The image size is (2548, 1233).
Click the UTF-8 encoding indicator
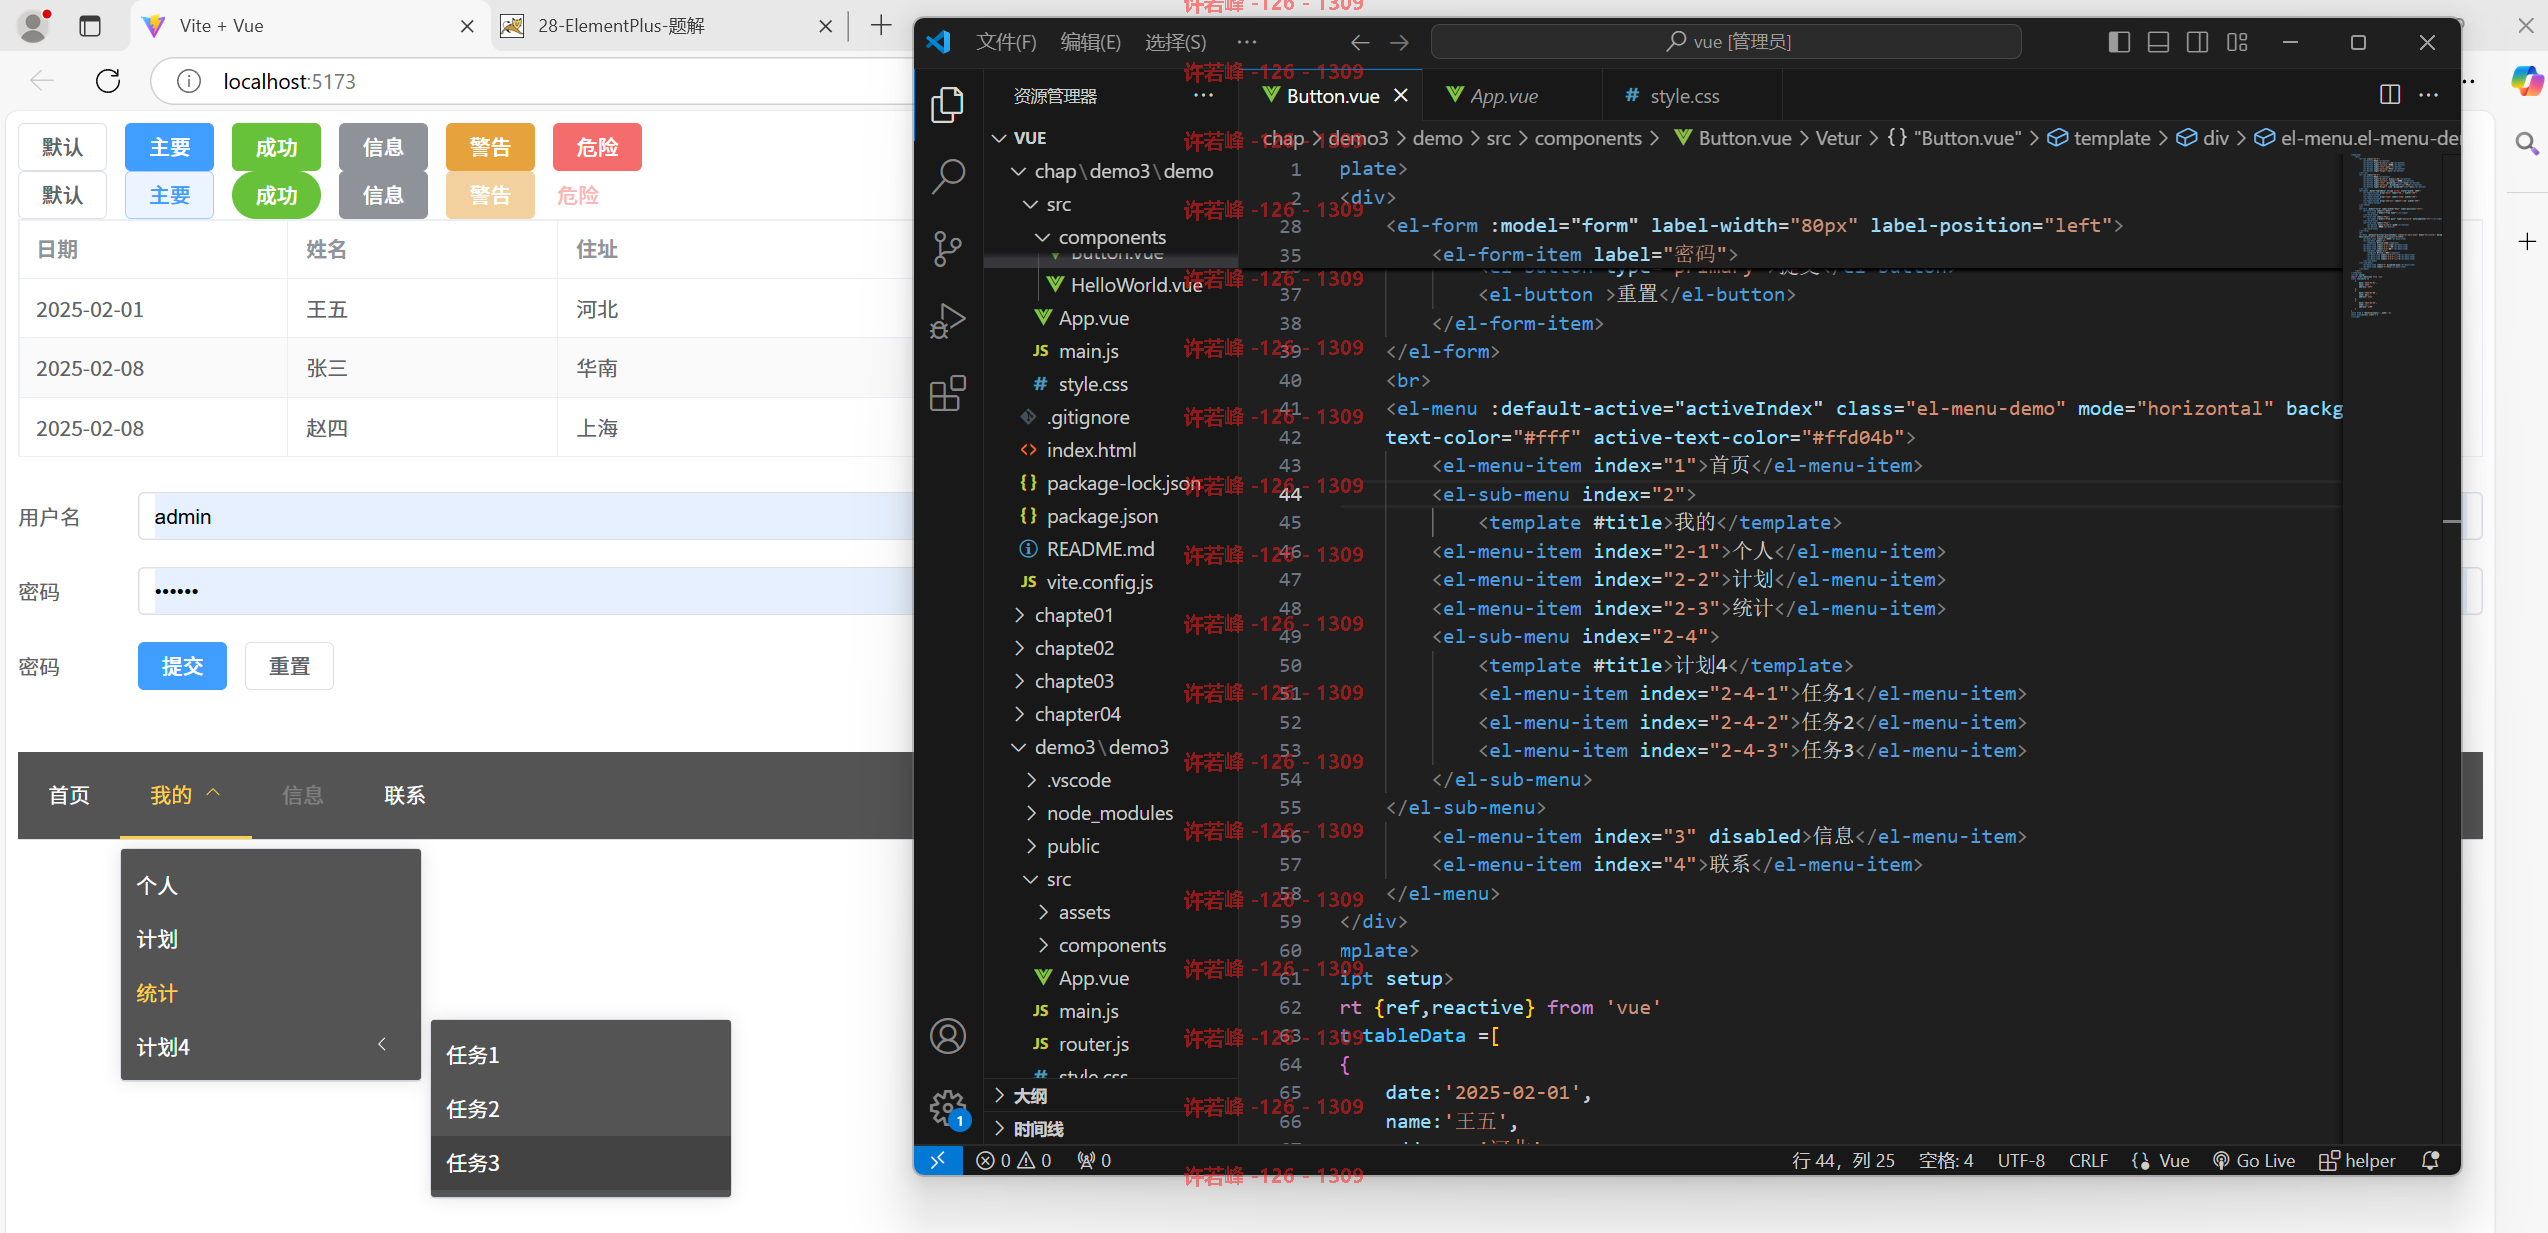point(2021,1160)
